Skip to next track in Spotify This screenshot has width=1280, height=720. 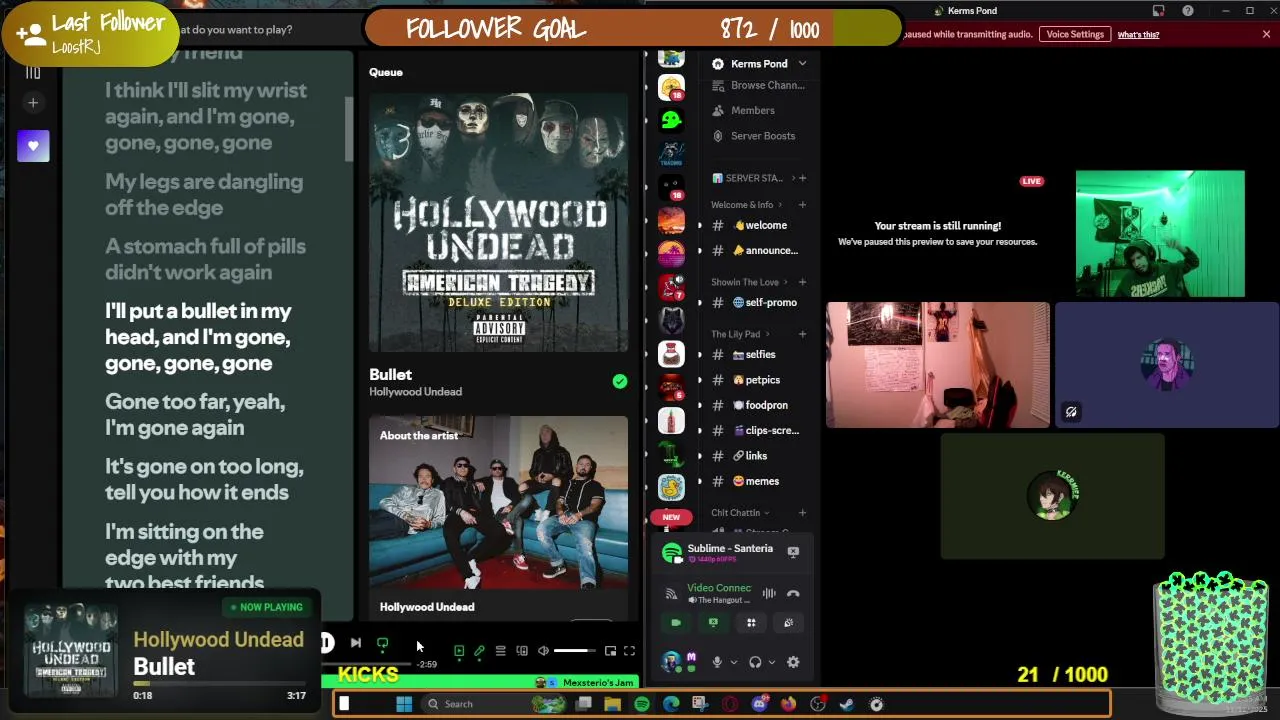[x=355, y=643]
